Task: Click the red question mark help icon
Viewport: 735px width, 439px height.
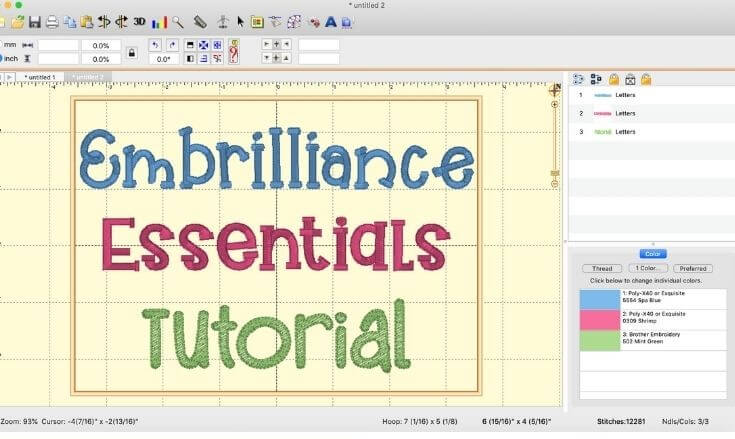Action: pyautogui.click(x=233, y=52)
